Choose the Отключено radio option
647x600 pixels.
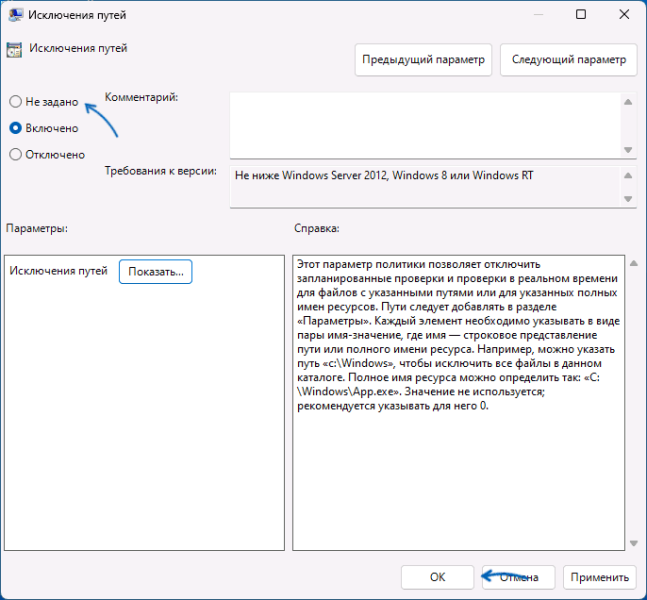pyautogui.click(x=15, y=154)
